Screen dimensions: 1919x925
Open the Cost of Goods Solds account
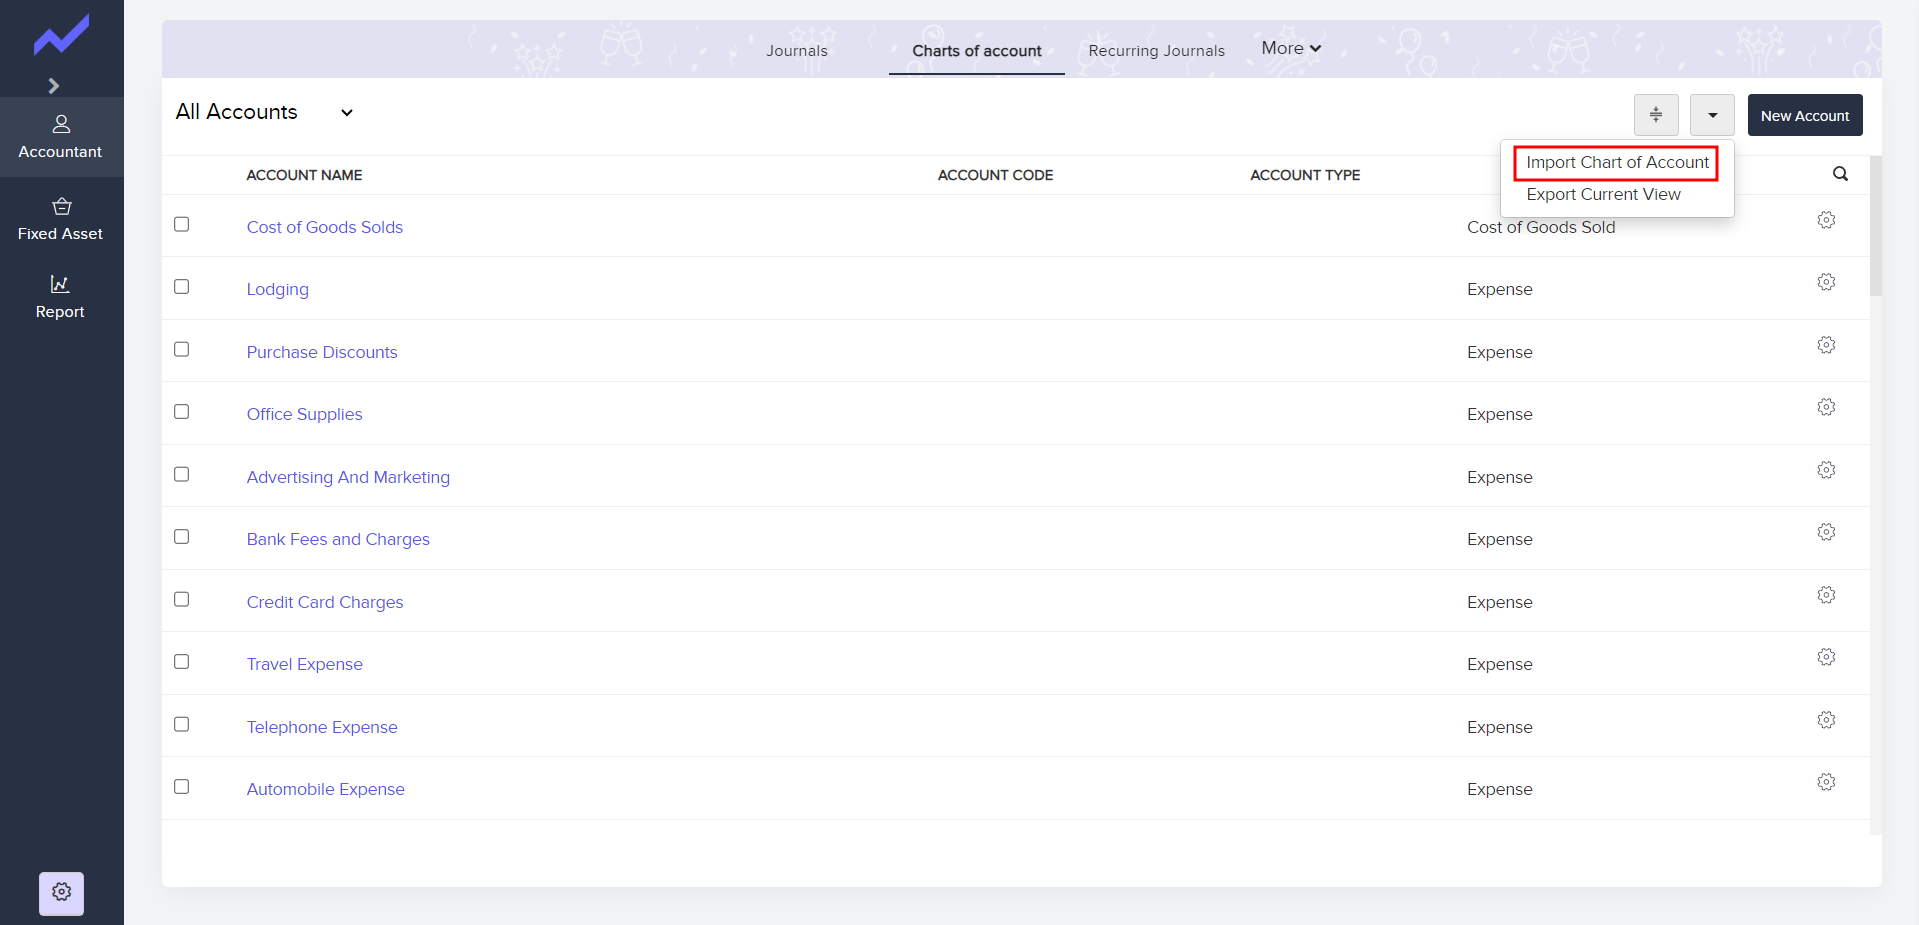click(325, 227)
